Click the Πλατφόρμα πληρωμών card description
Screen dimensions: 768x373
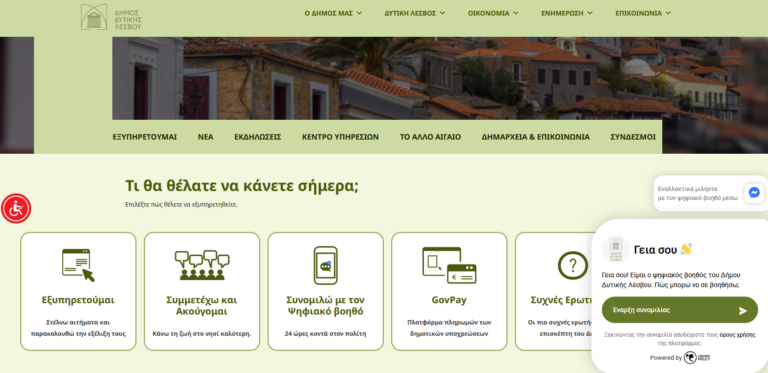click(449, 328)
